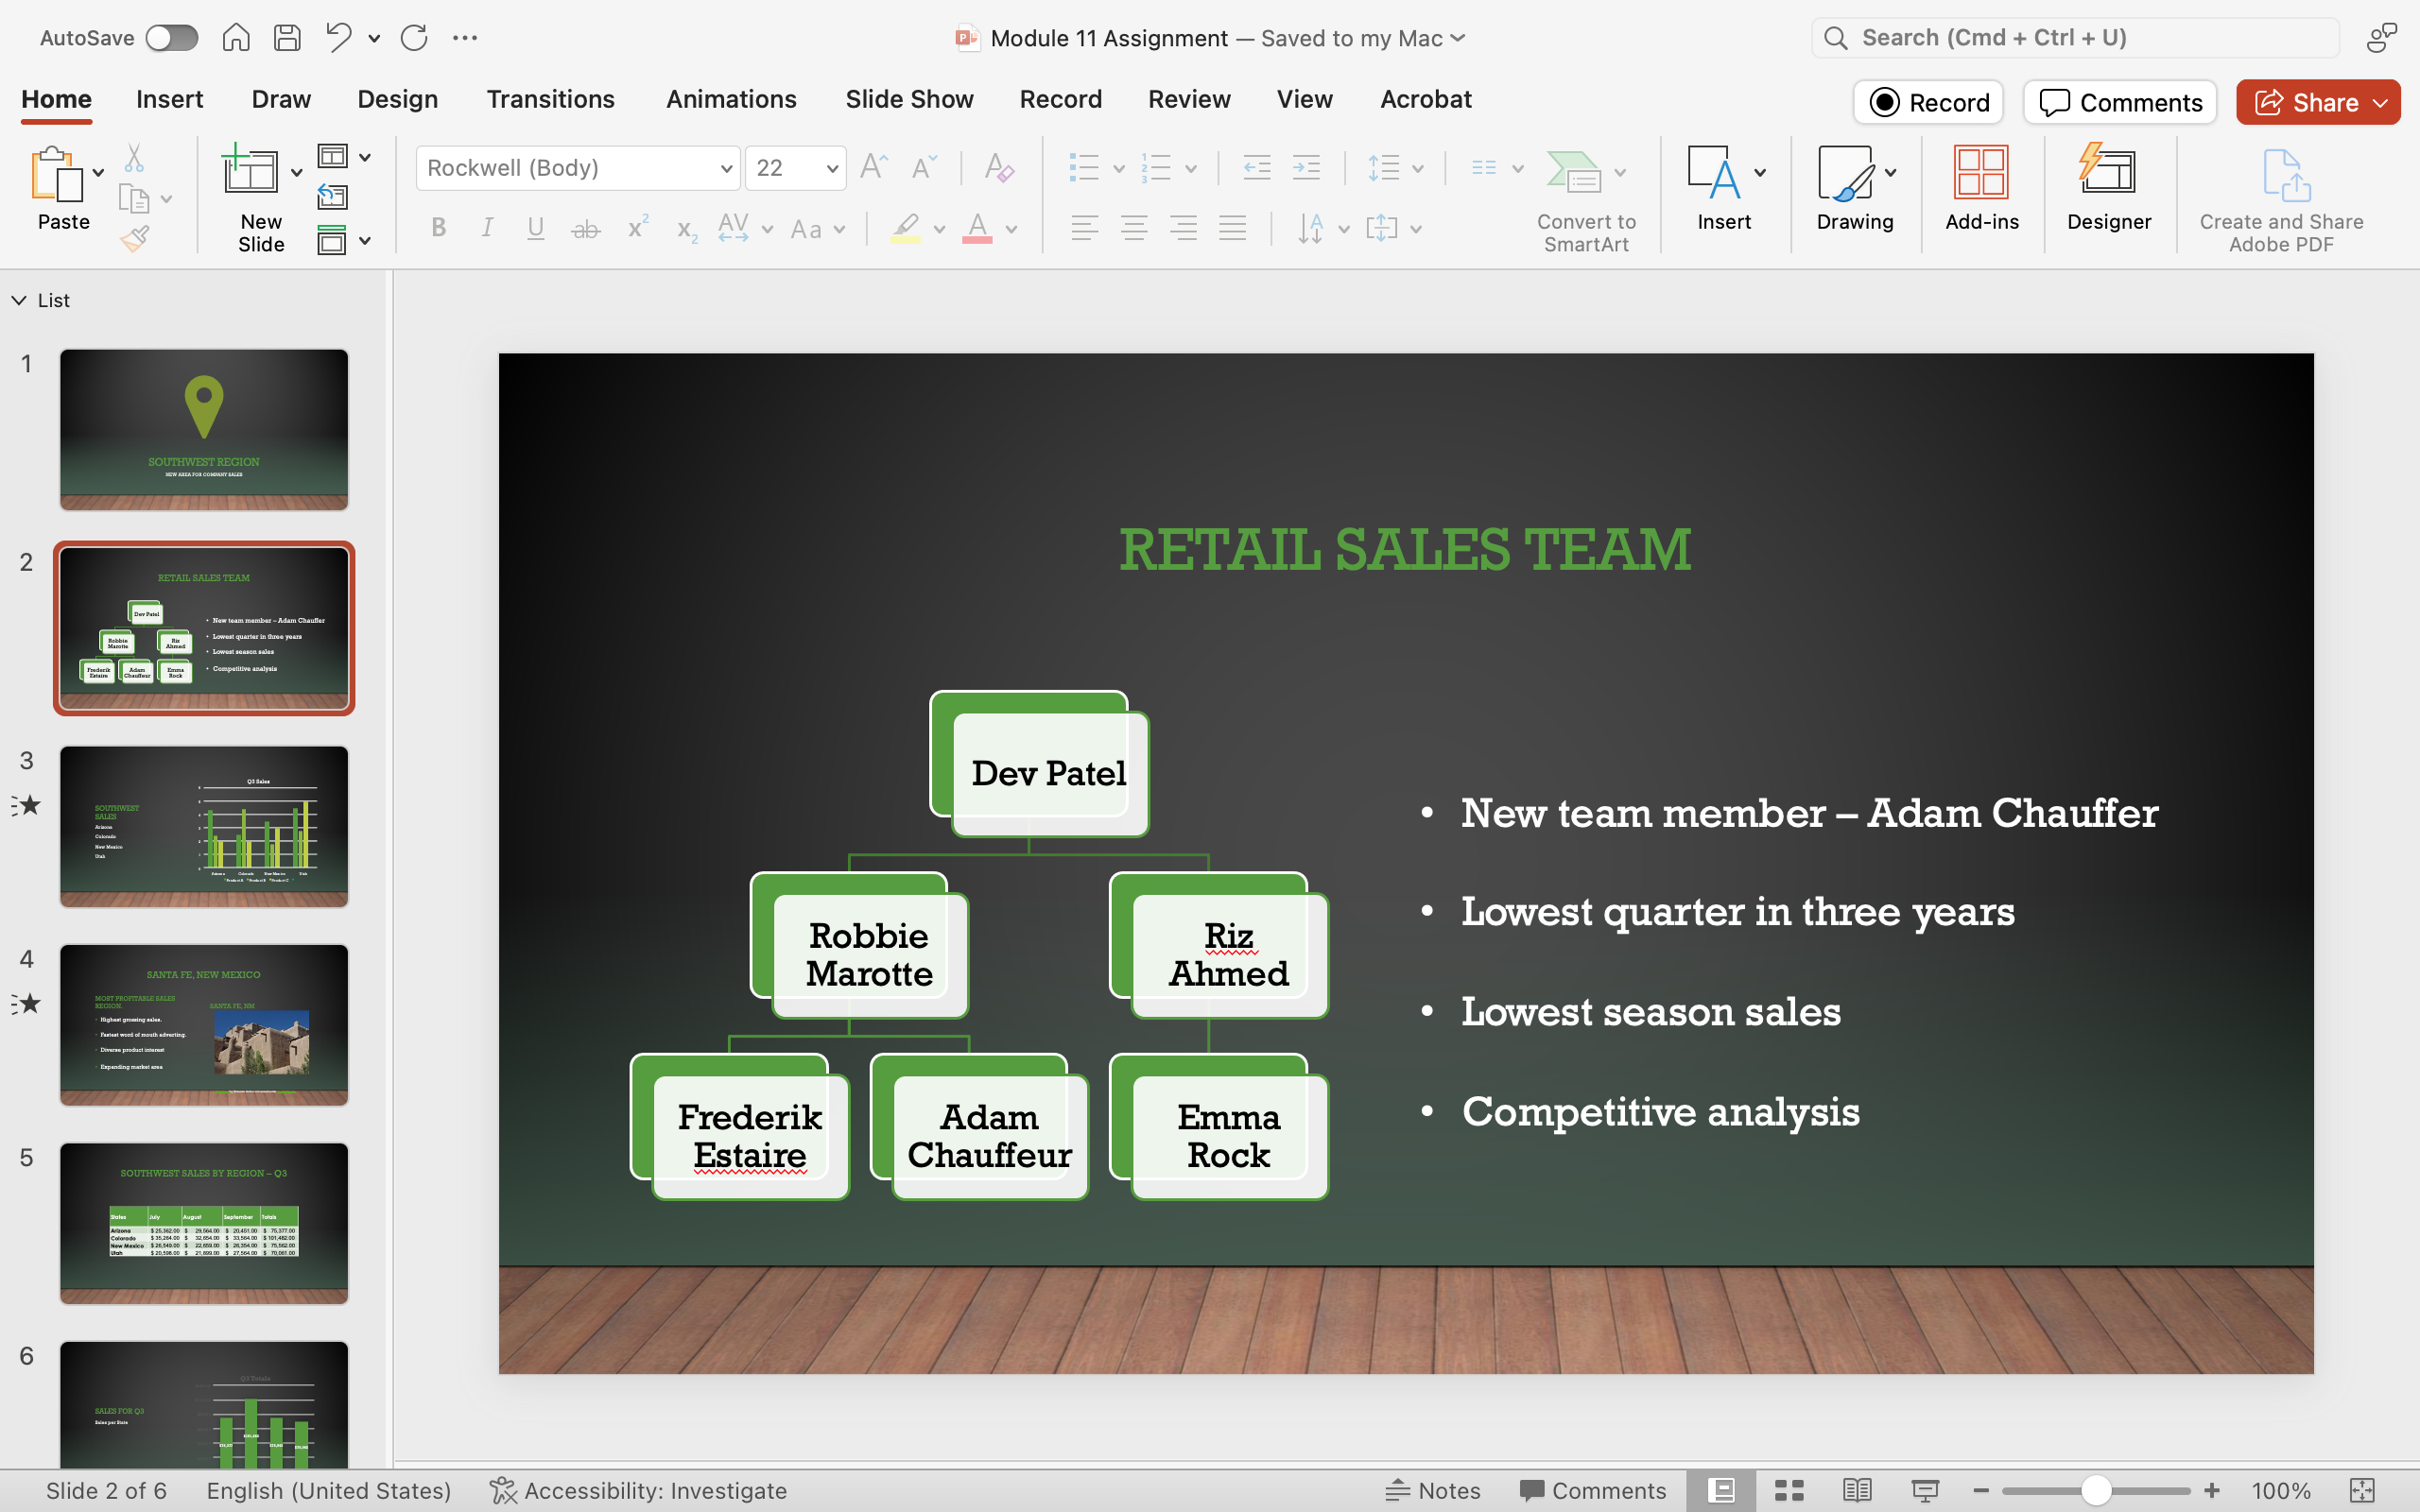
Task: Switch to Slide Sorter view
Action: coord(1789,1491)
